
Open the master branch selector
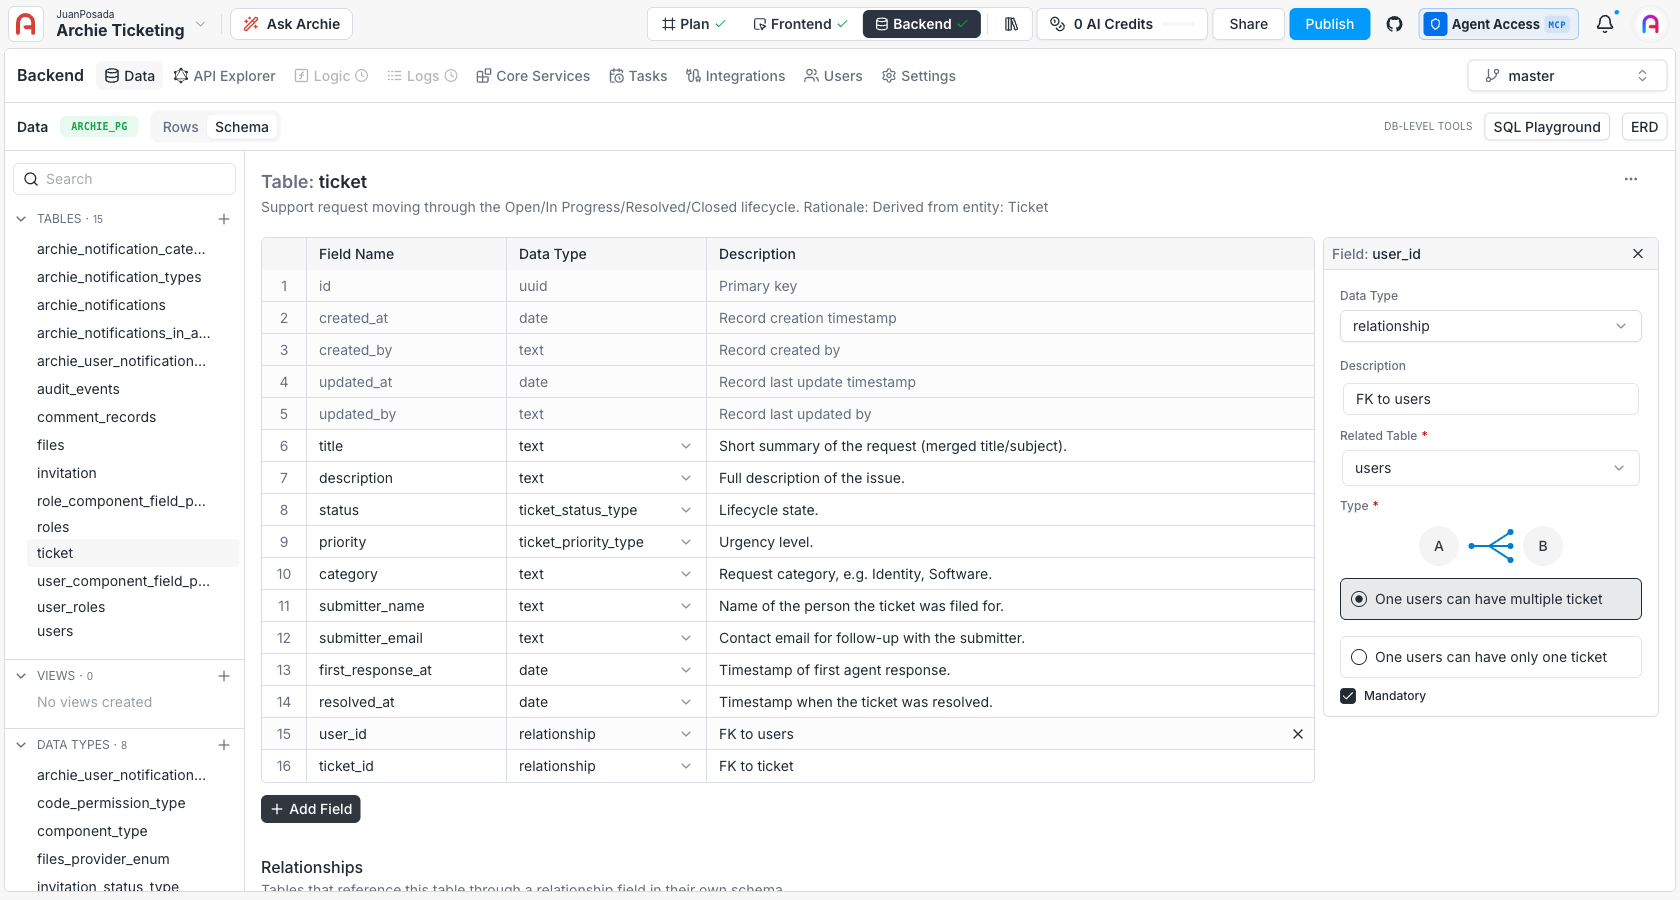click(1567, 76)
